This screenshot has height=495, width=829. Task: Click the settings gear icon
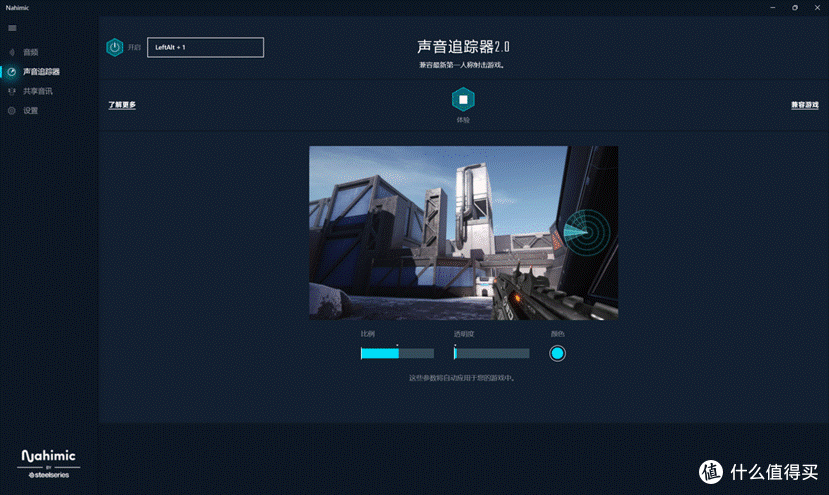coord(12,111)
